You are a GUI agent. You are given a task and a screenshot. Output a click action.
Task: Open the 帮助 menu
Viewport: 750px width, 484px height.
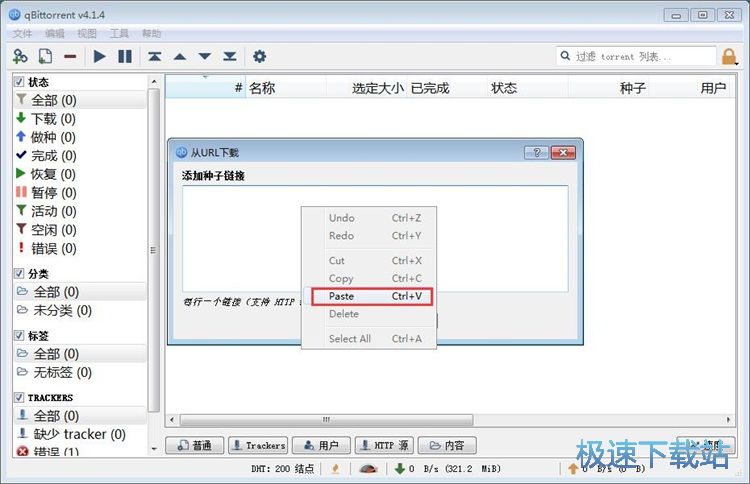point(151,33)
